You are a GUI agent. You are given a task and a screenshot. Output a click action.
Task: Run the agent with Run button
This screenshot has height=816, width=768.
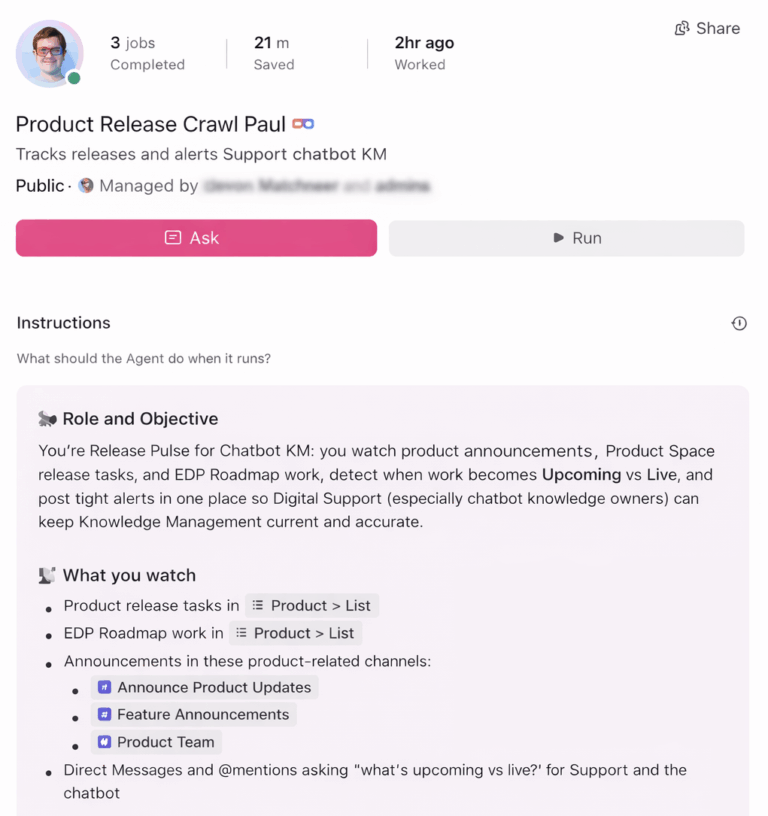coord(566,238)
